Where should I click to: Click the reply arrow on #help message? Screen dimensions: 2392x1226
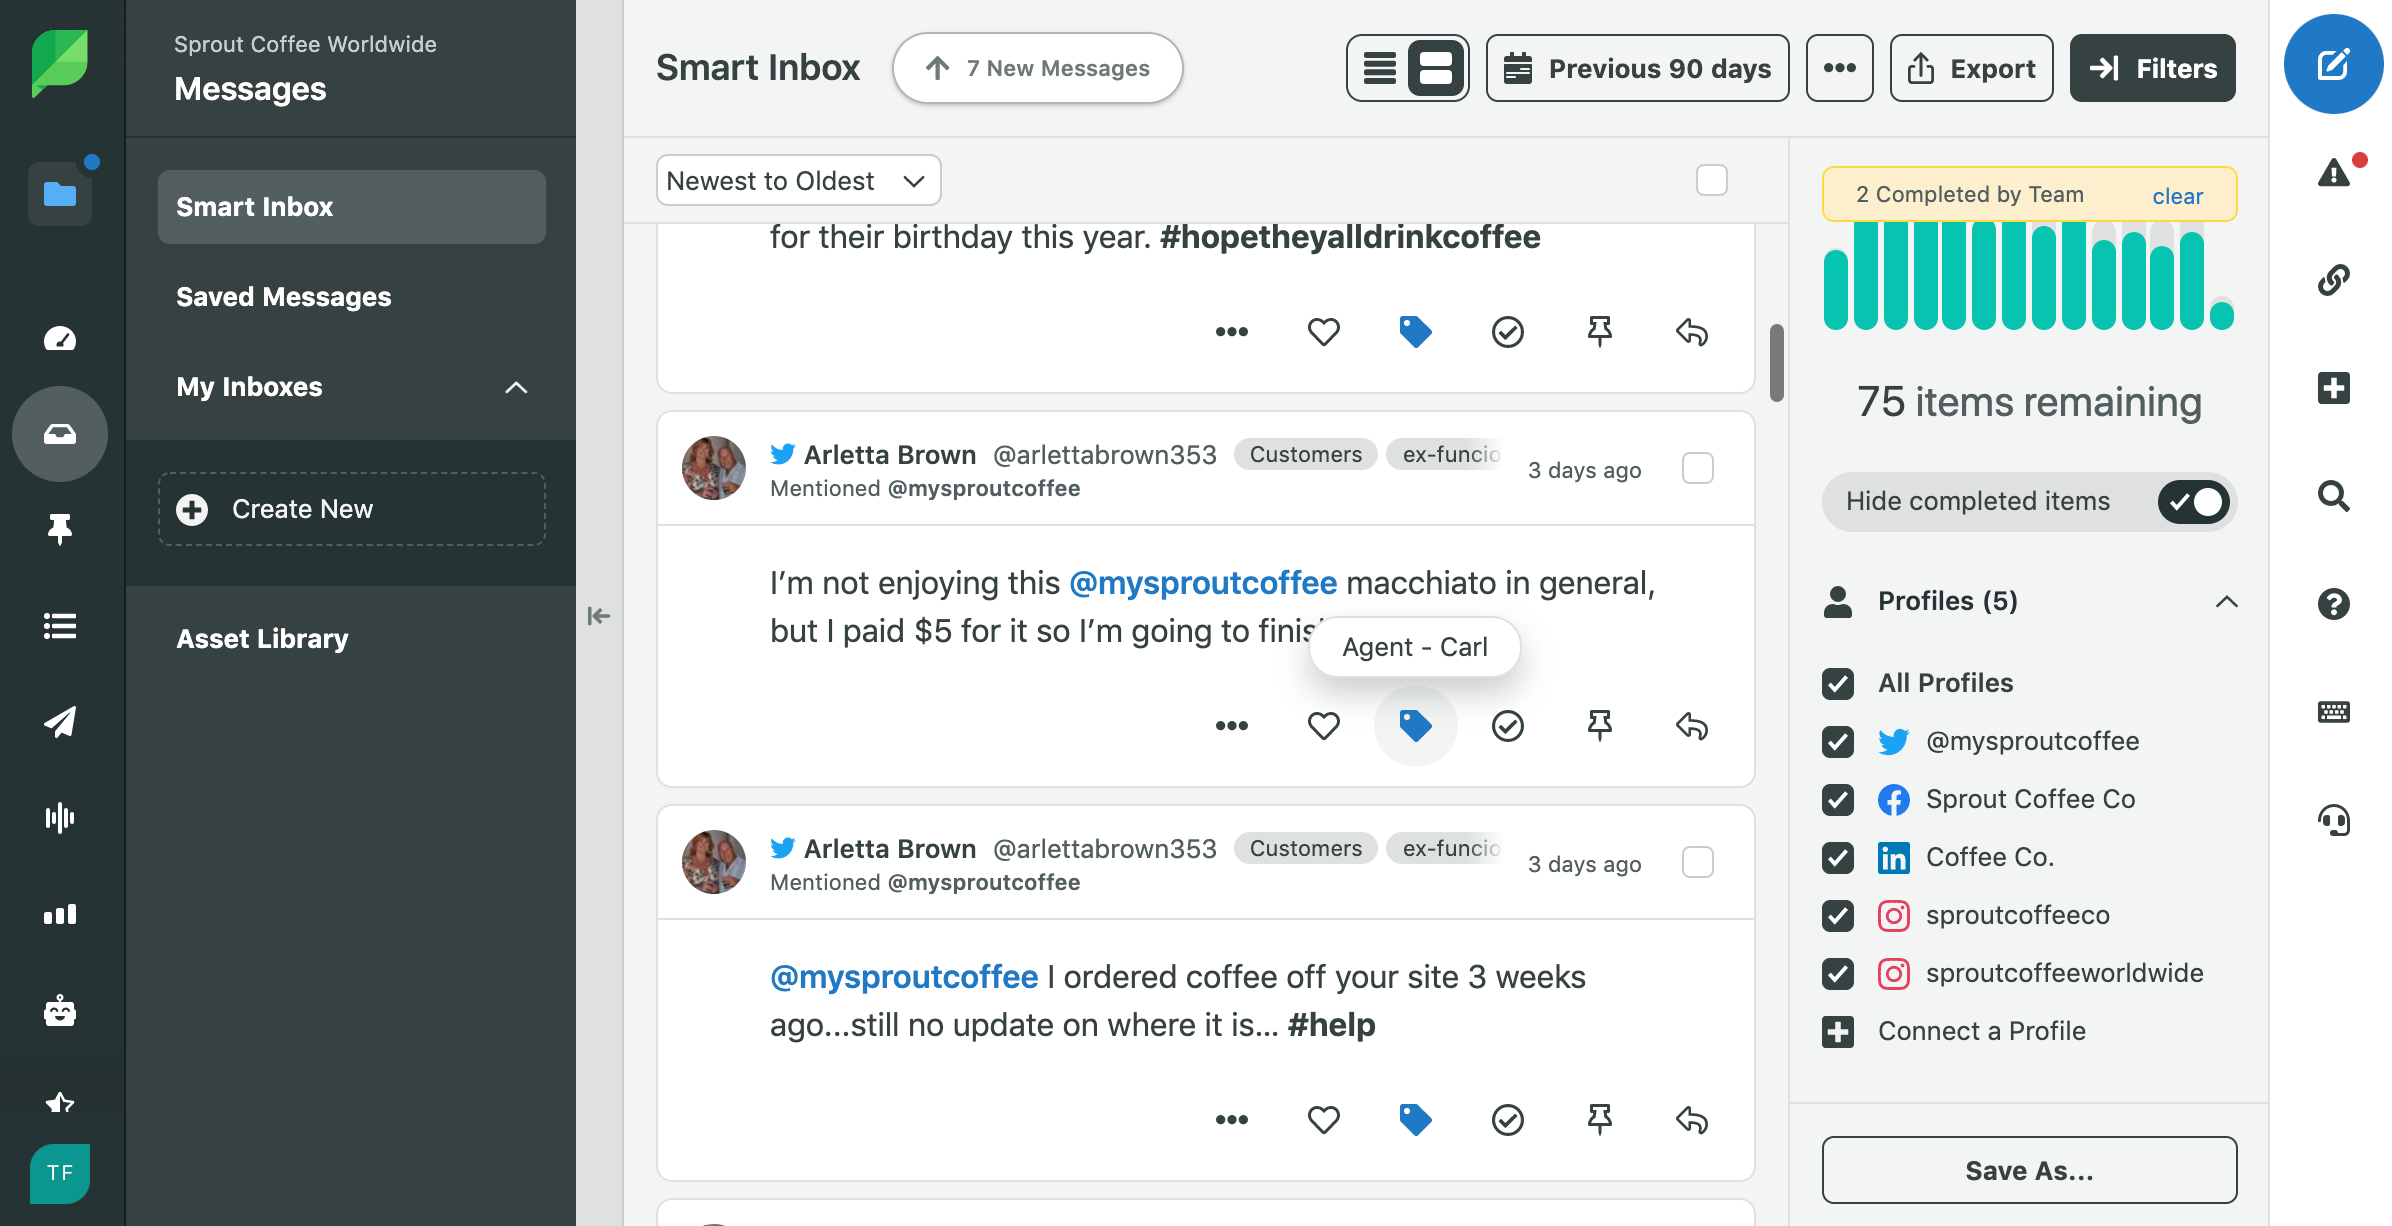1691,1120
